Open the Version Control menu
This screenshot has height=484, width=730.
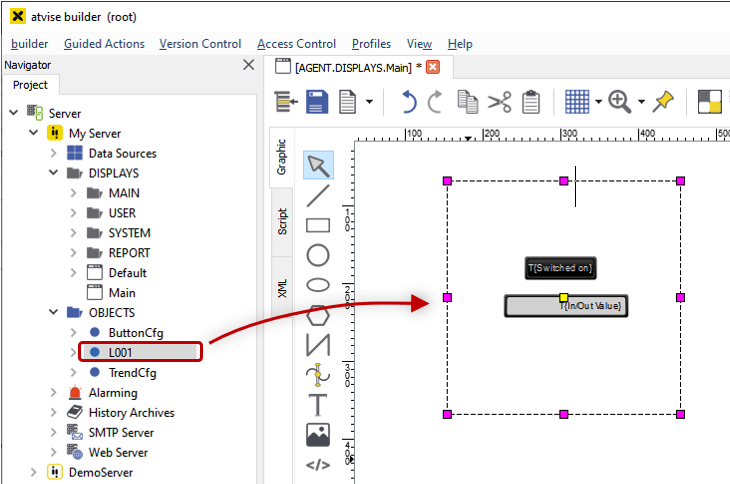(200, 44)
